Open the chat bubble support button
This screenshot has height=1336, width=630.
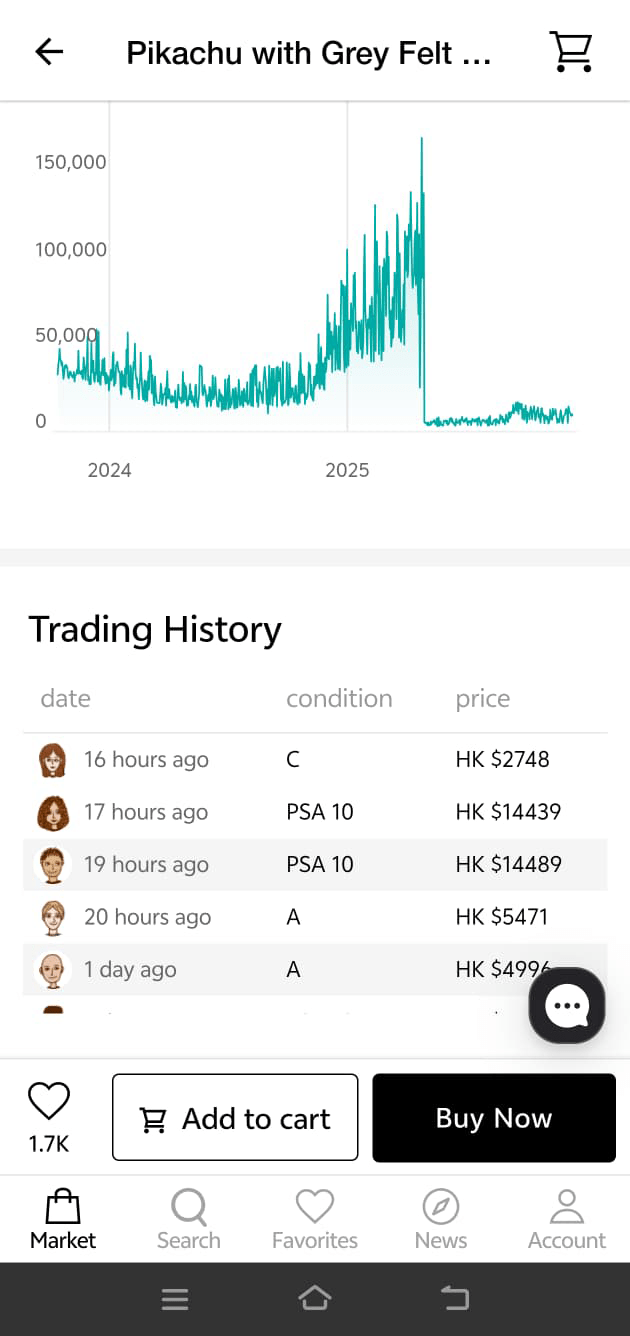click(567, 1006)
